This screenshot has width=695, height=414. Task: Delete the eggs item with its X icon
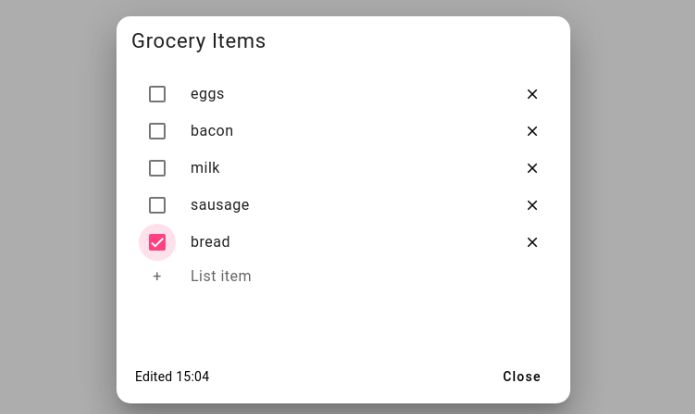532,94
